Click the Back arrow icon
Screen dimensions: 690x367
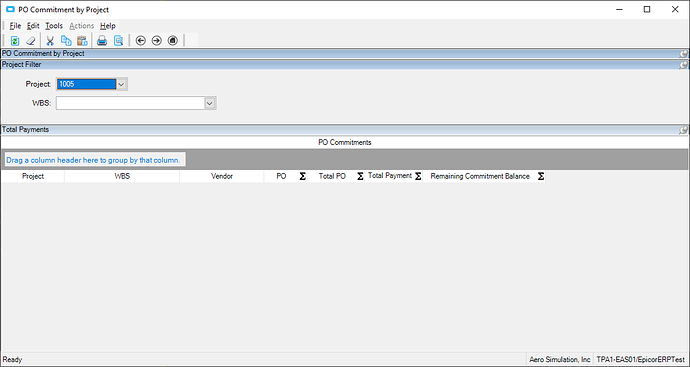(x=140, y=40)
